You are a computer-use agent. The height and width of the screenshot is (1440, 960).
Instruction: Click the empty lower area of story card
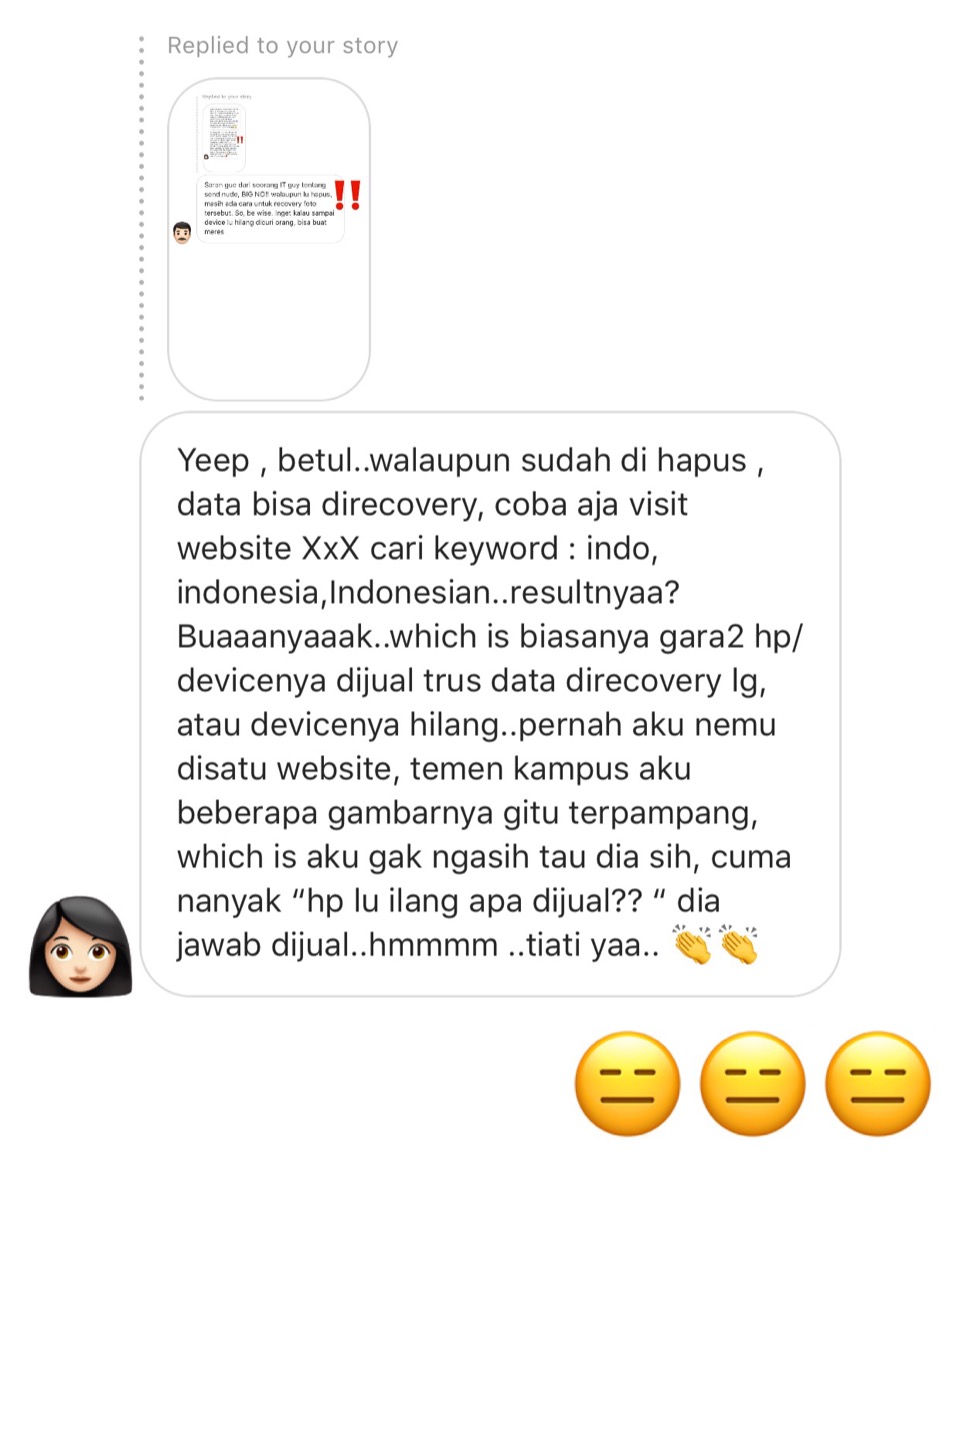[269, 320]
